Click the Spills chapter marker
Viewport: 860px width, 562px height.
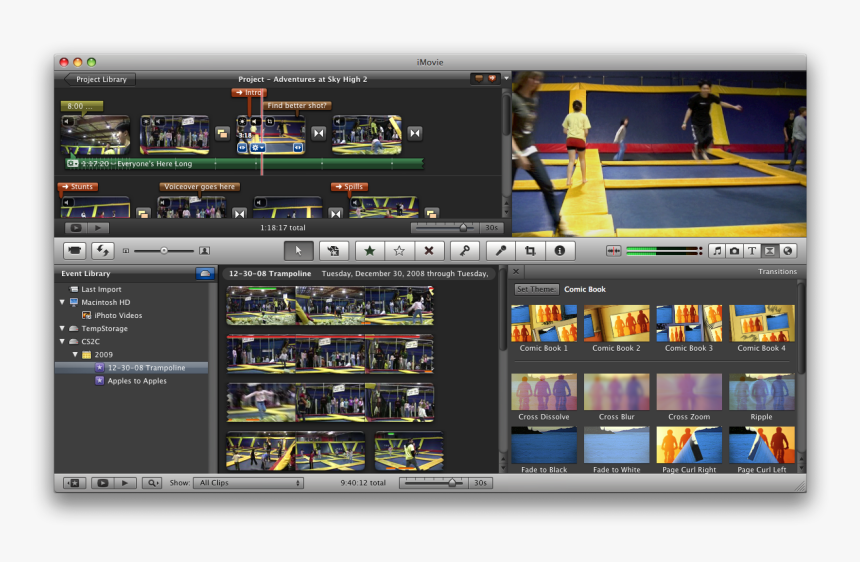[349, 186]
